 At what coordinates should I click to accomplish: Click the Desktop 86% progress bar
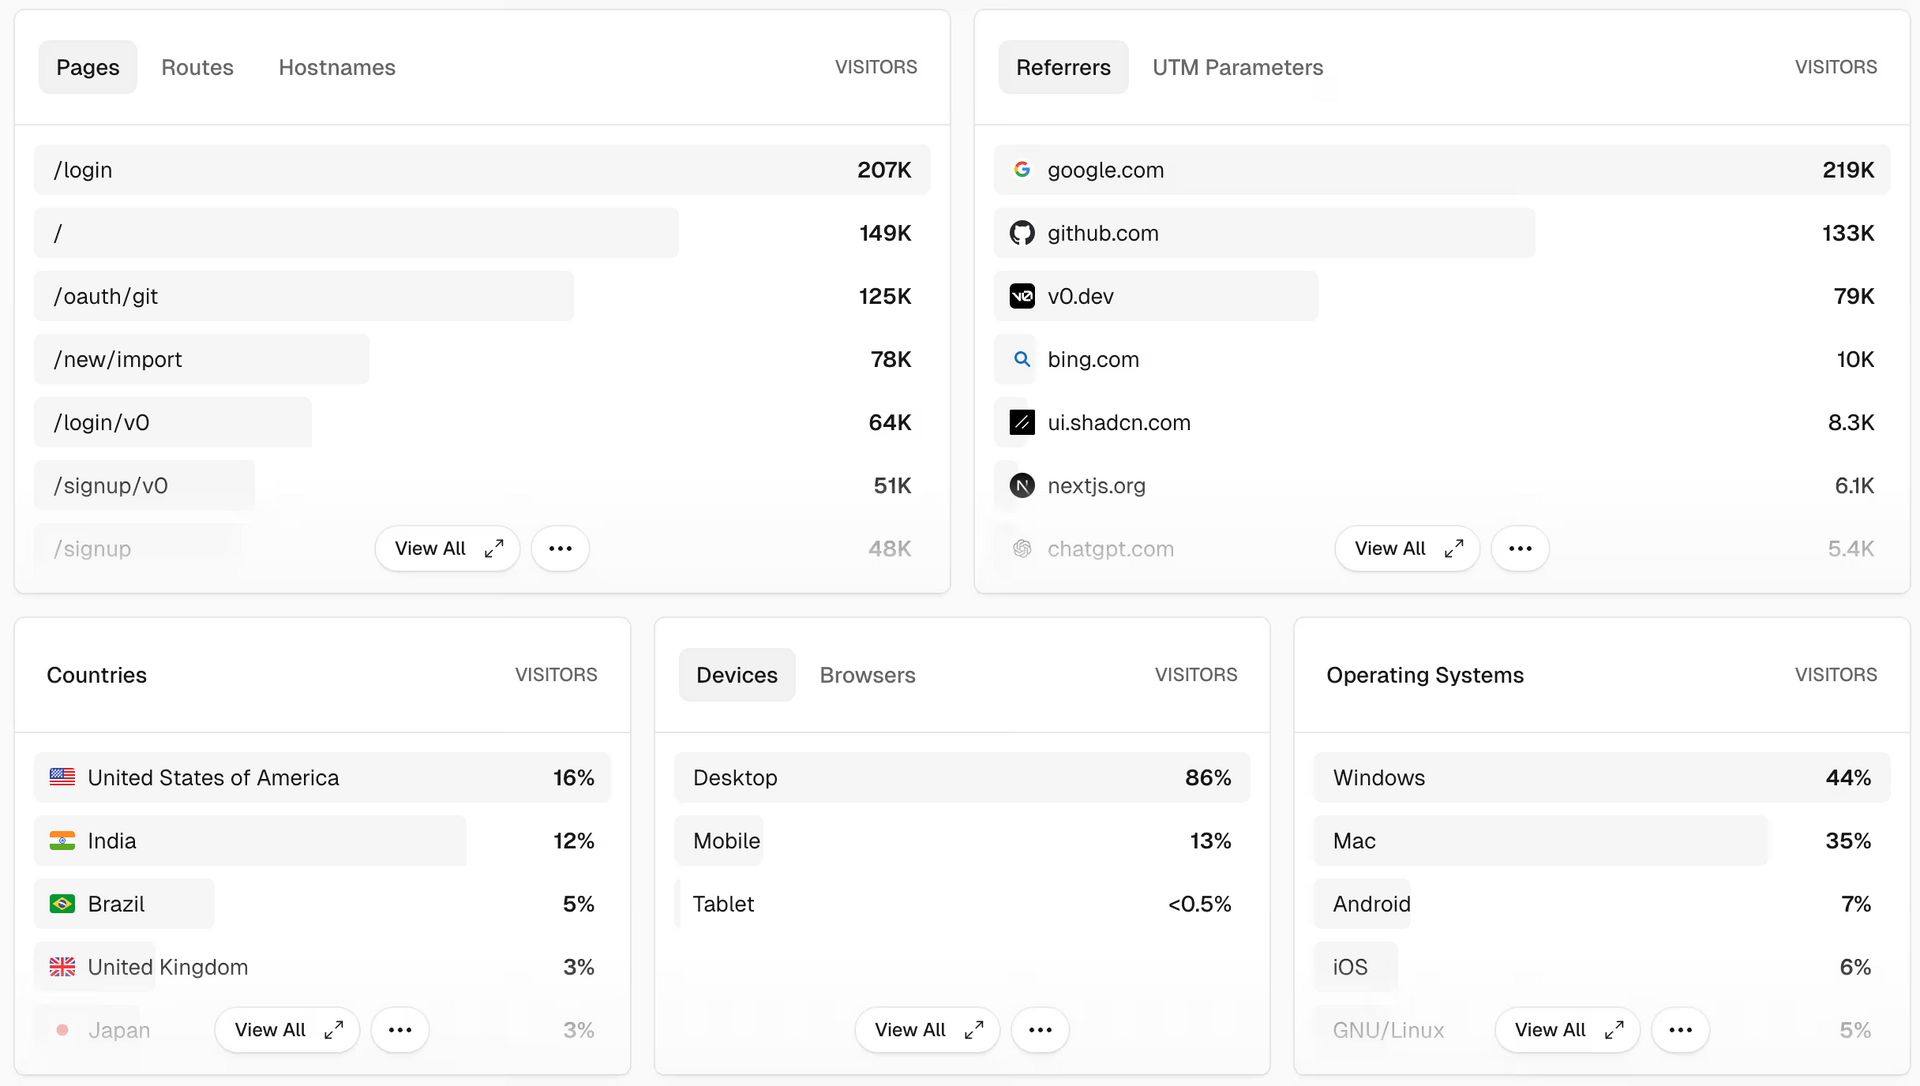[960, 777]
